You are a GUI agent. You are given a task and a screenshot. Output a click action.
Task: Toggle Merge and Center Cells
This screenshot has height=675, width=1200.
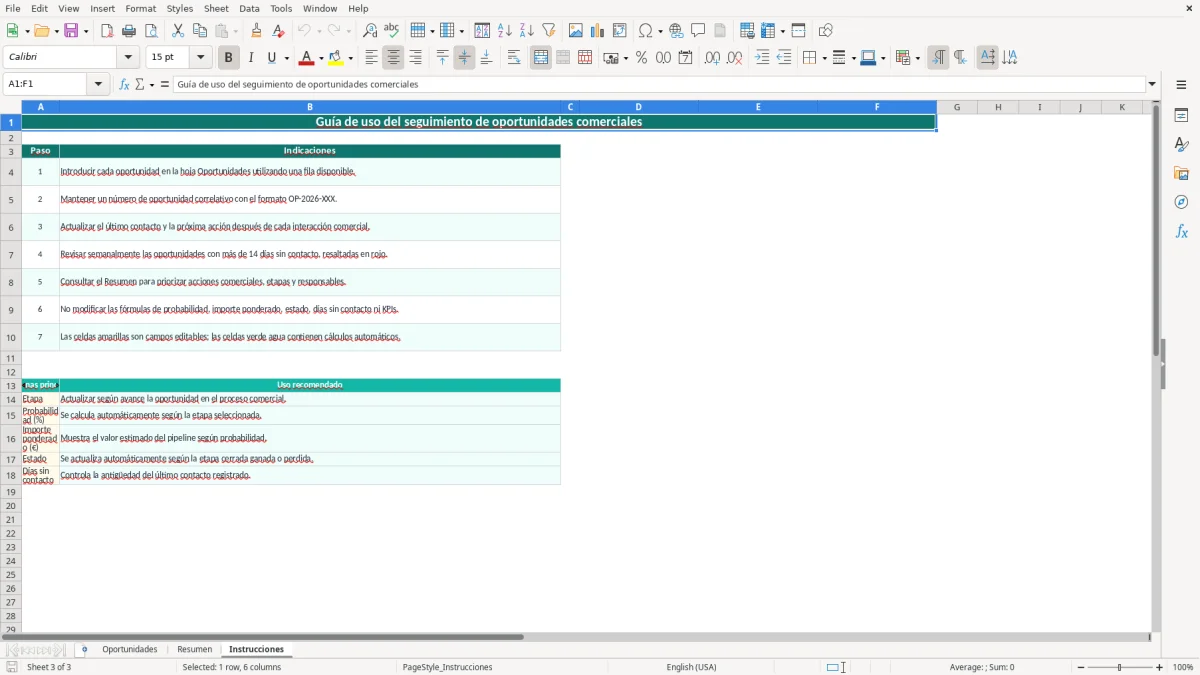(541, 58)
